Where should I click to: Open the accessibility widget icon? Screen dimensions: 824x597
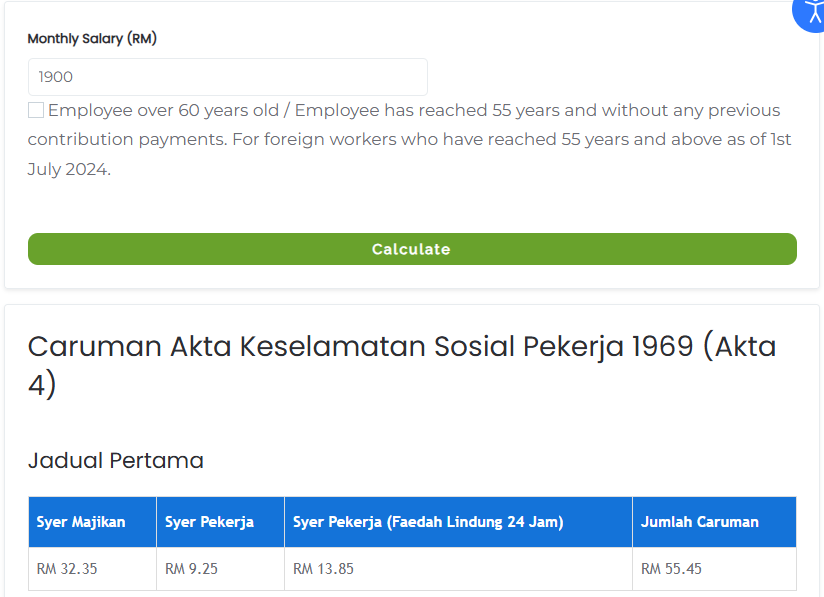(x=810, y=13)
